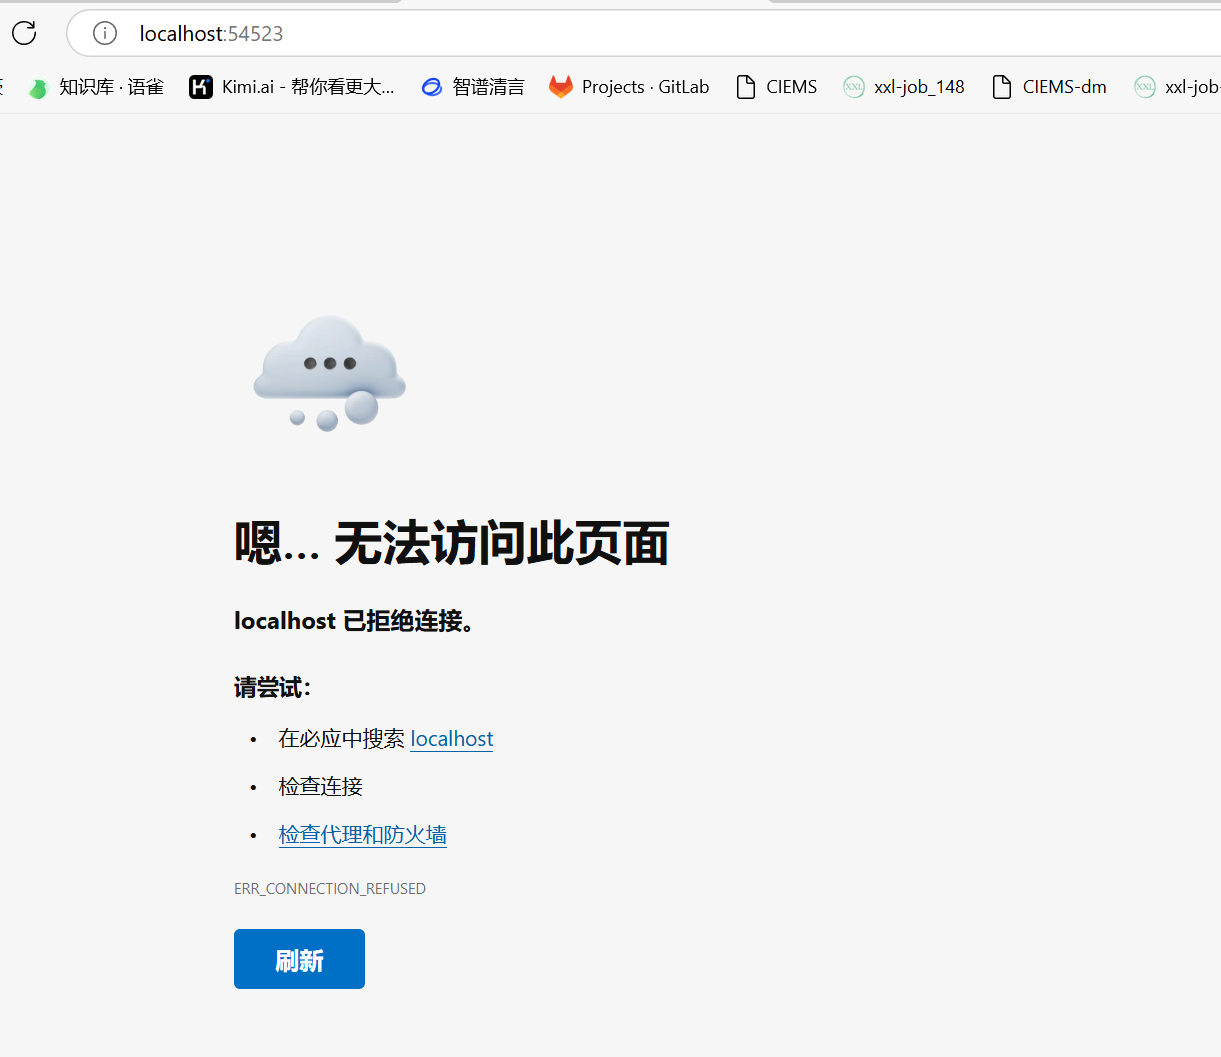Open the Kimi.ai bookmark label
The image size is (1221, 1057).
coord(308,87)
